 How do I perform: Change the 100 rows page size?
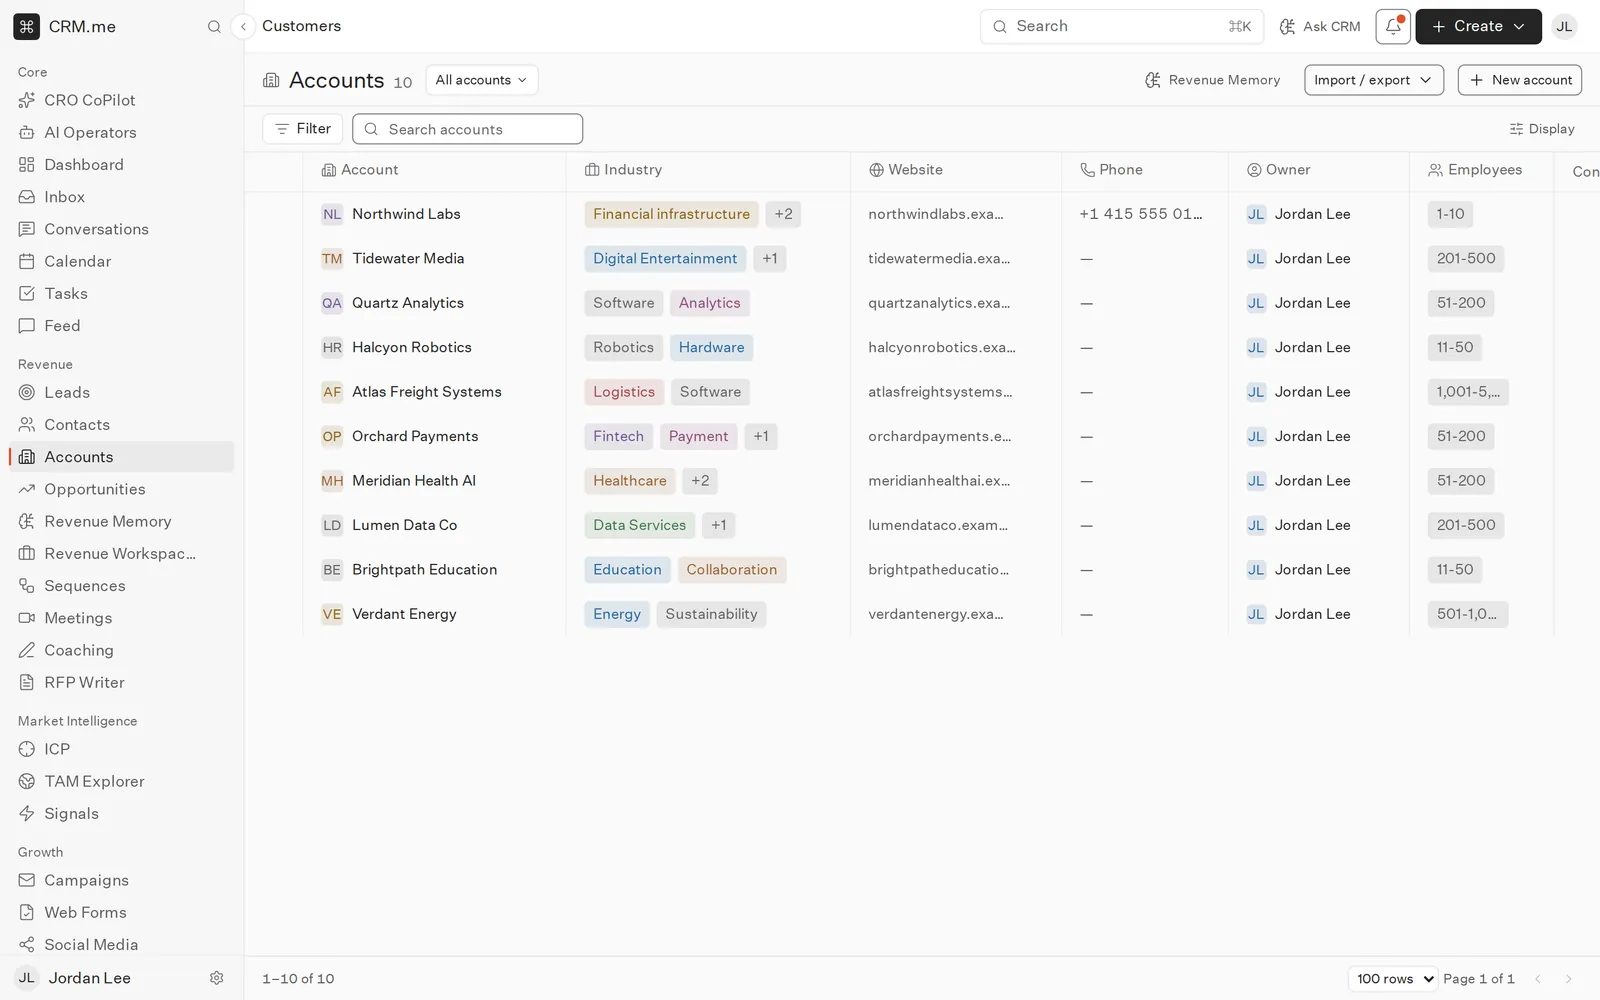(1393, 979)
